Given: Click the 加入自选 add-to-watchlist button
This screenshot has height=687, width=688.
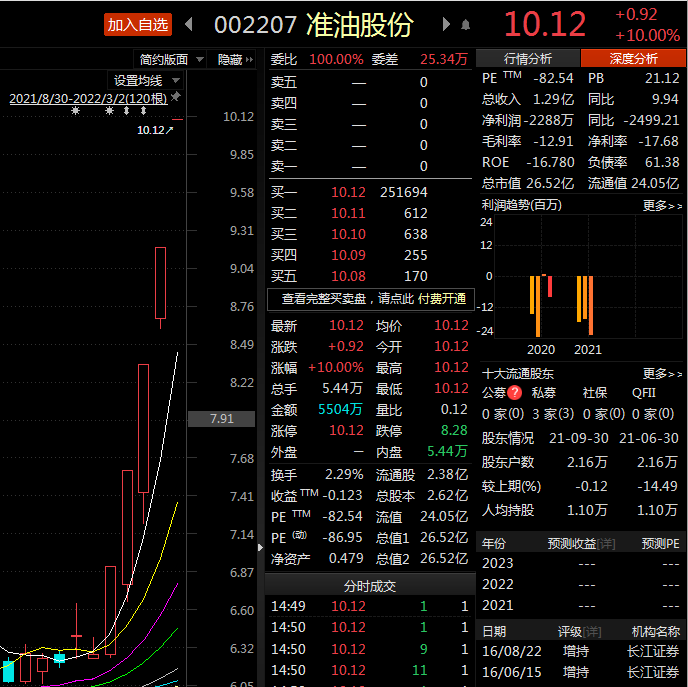Looking at the screenshot, I should 137,25.
